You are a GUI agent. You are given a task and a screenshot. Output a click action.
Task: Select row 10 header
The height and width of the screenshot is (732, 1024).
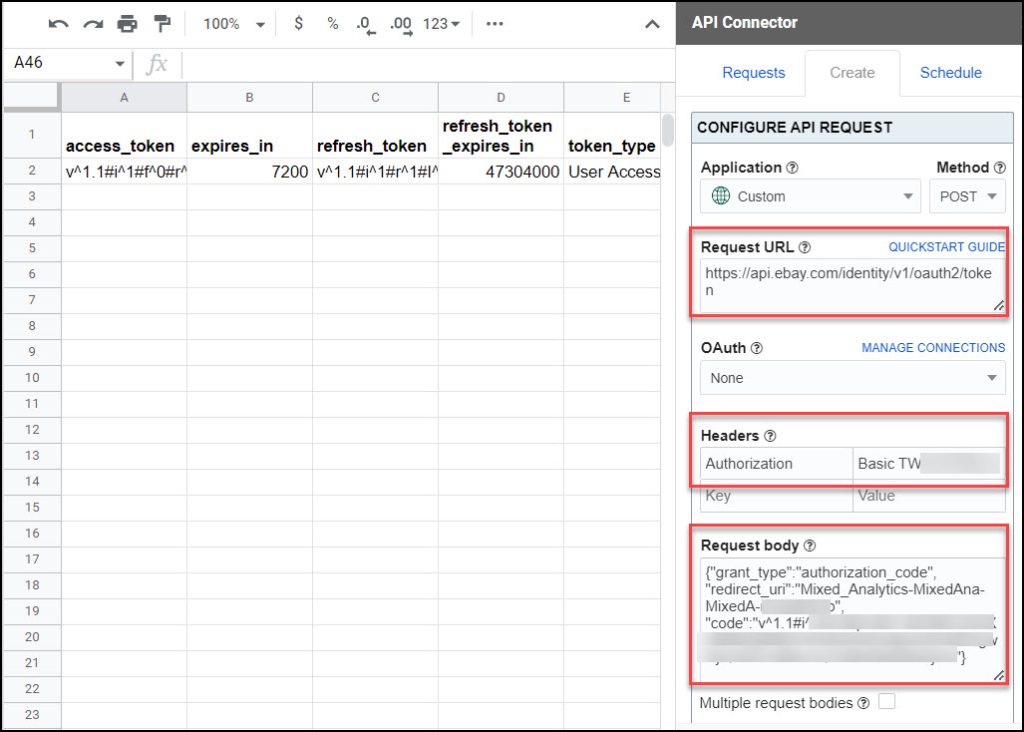[x=32, y=377]
